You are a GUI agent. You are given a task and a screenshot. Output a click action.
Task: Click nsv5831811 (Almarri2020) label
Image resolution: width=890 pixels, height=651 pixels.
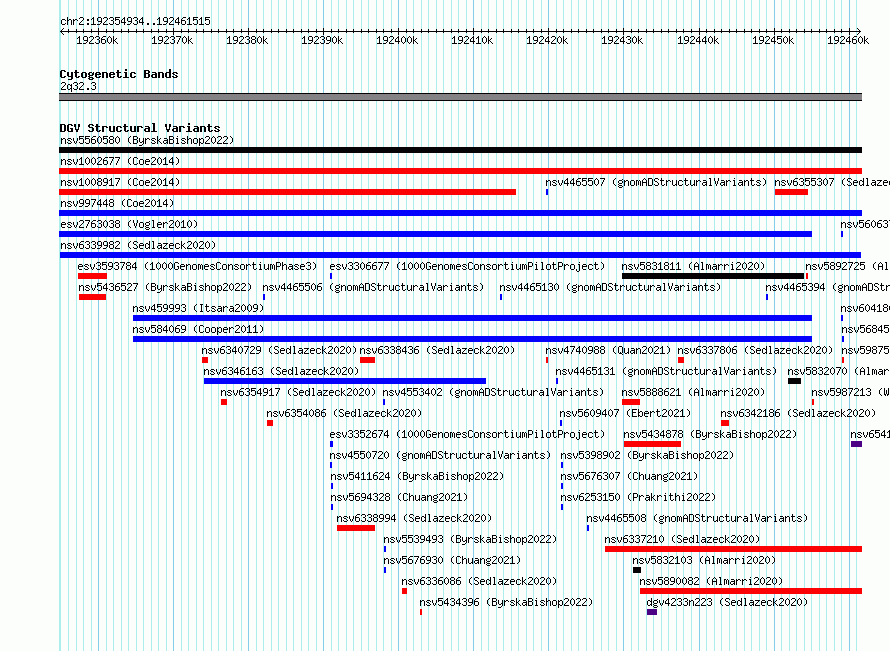coord(693,266)
